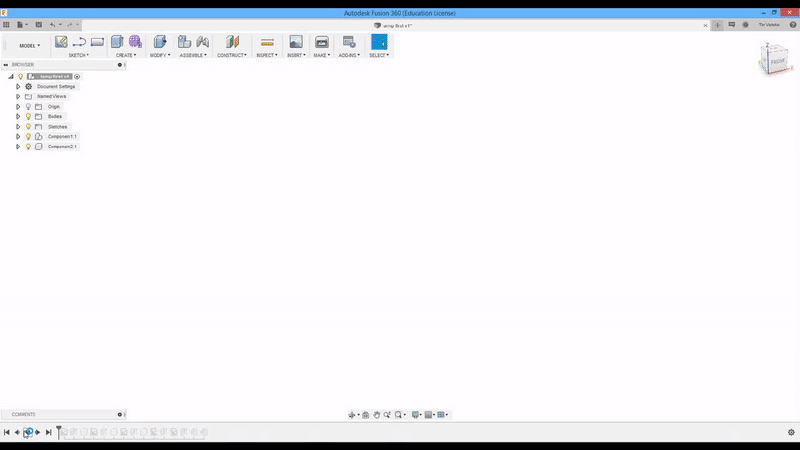800x450 pixels.
Task: Open the SKETCH menu
Action: click(79, 55)
